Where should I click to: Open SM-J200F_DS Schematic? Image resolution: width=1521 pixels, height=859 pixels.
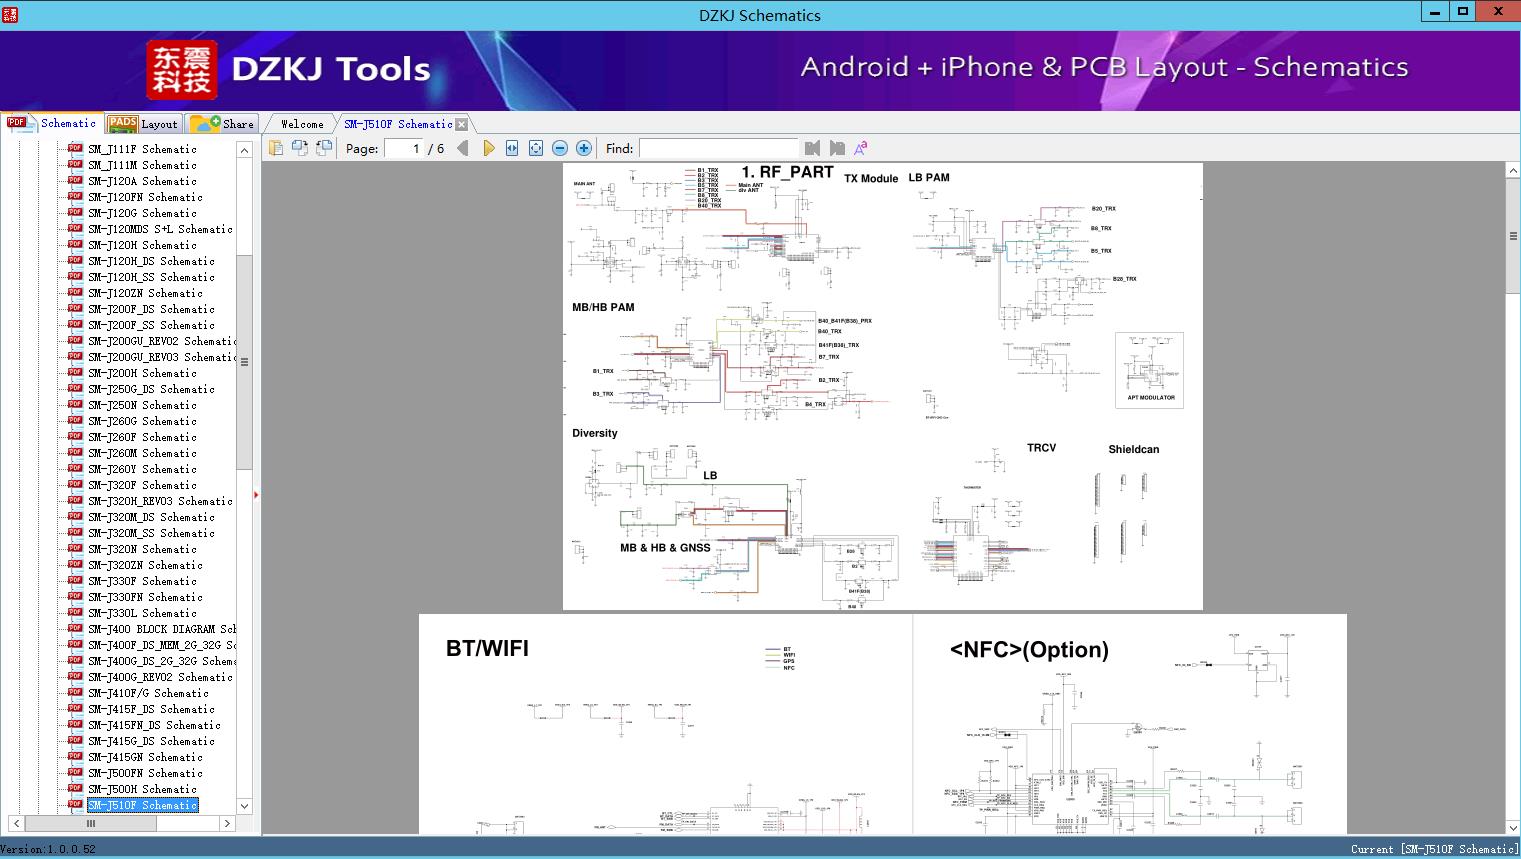pos(151,309)
